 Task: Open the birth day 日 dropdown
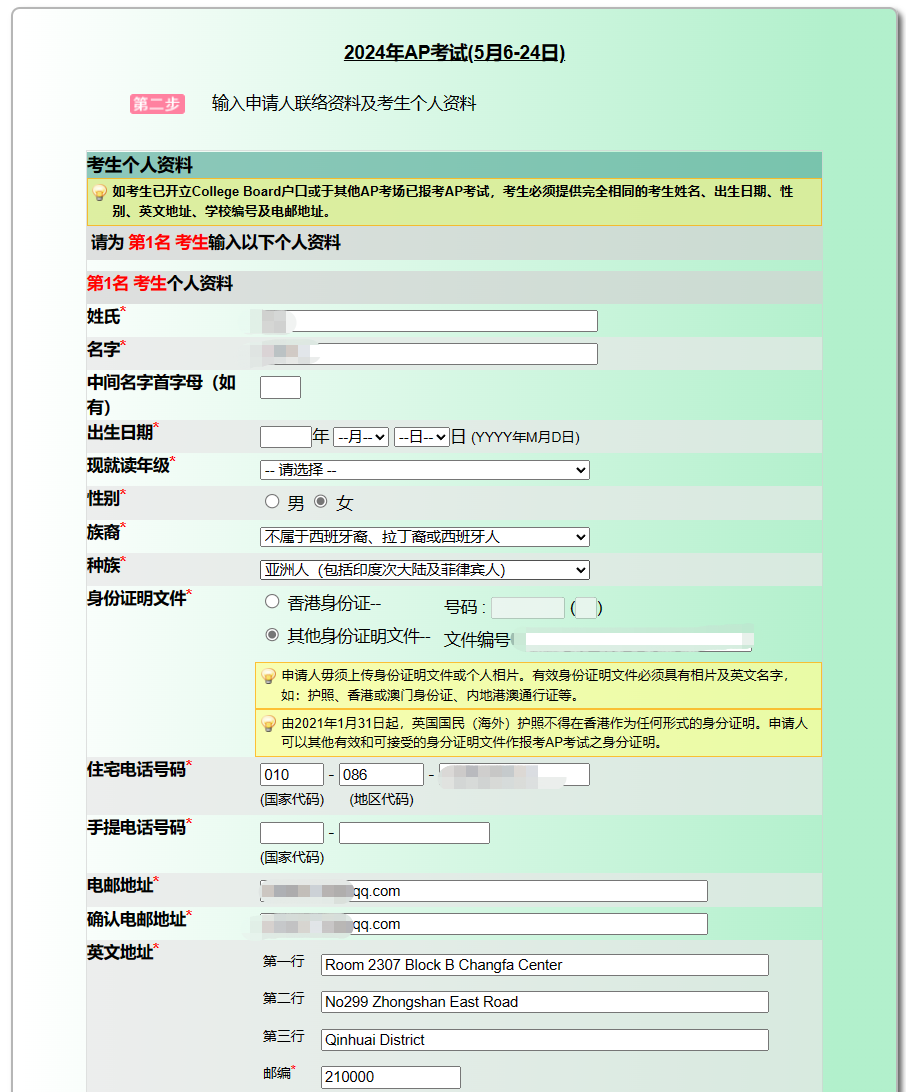pos(421,437)
